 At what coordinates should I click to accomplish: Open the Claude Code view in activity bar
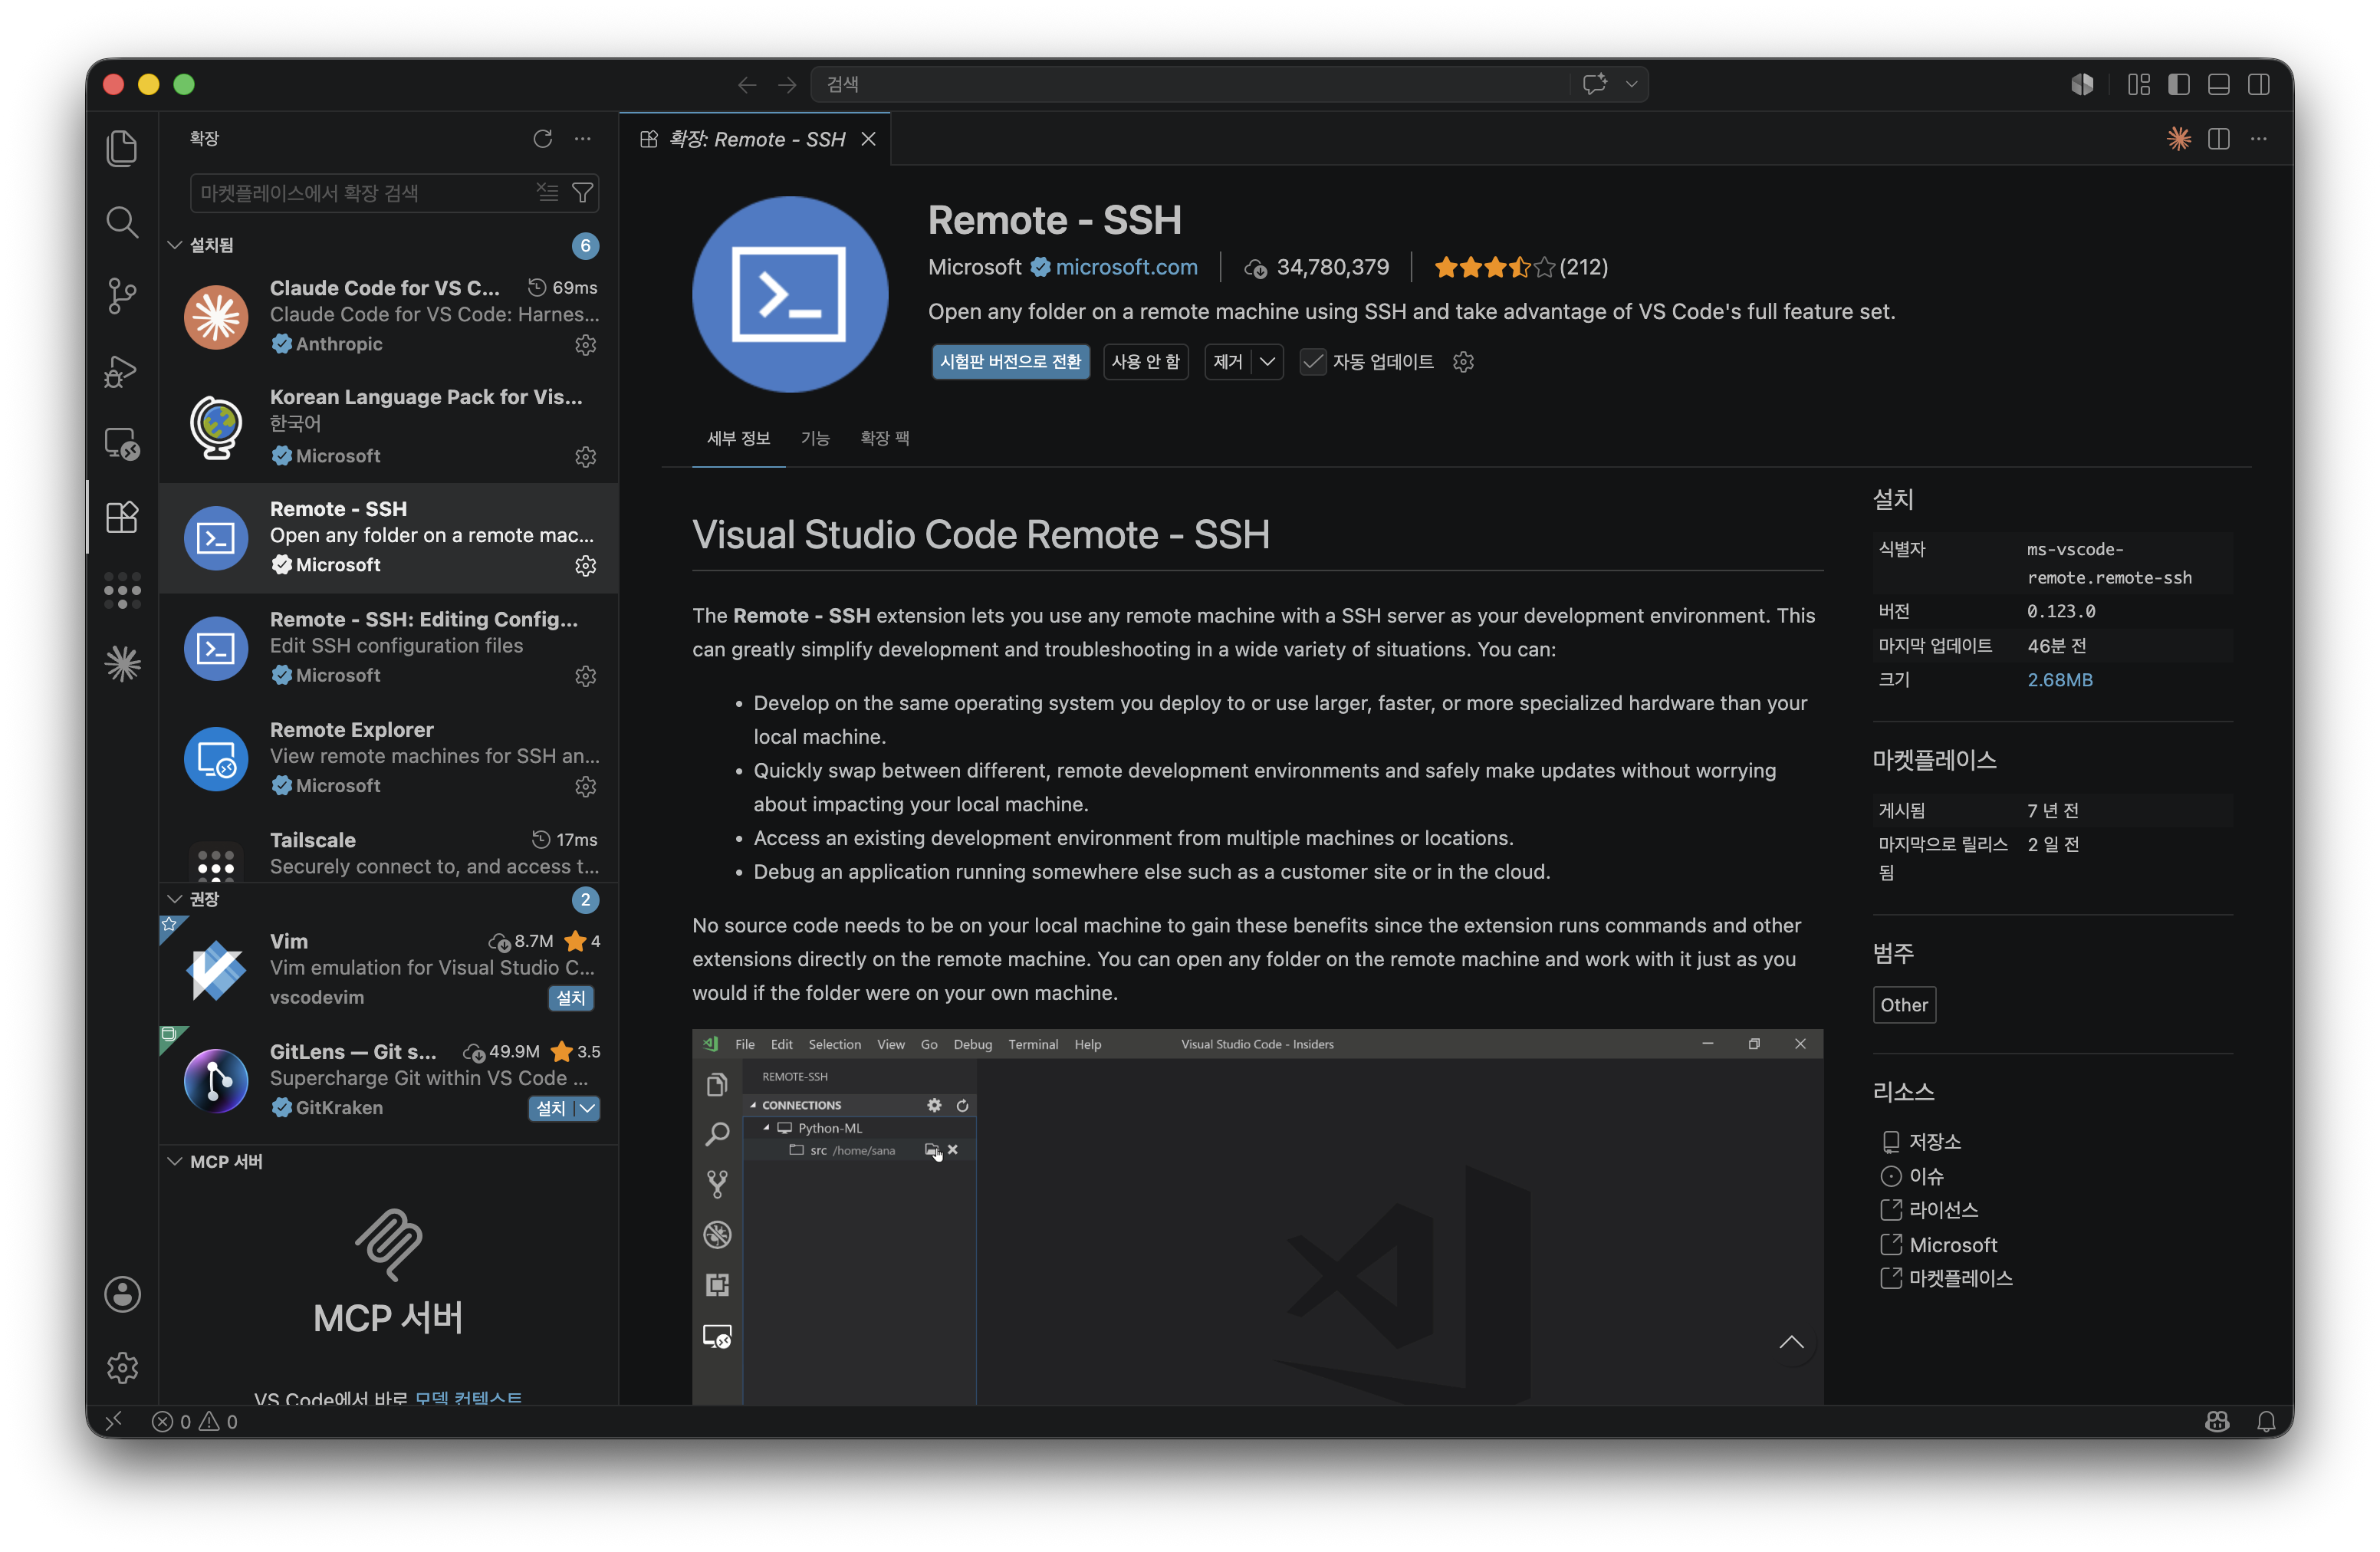tap(122, 664)
